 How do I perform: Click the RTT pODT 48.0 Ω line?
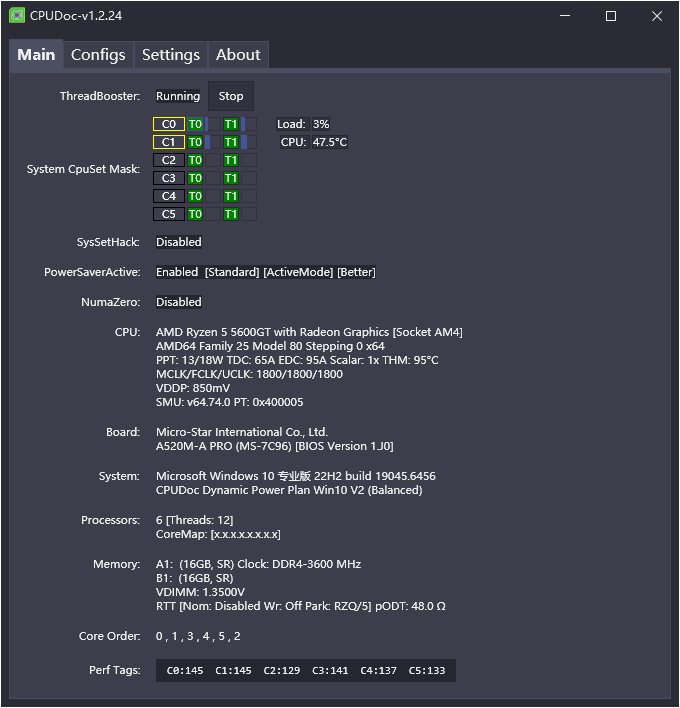click(x=301, y=606)
